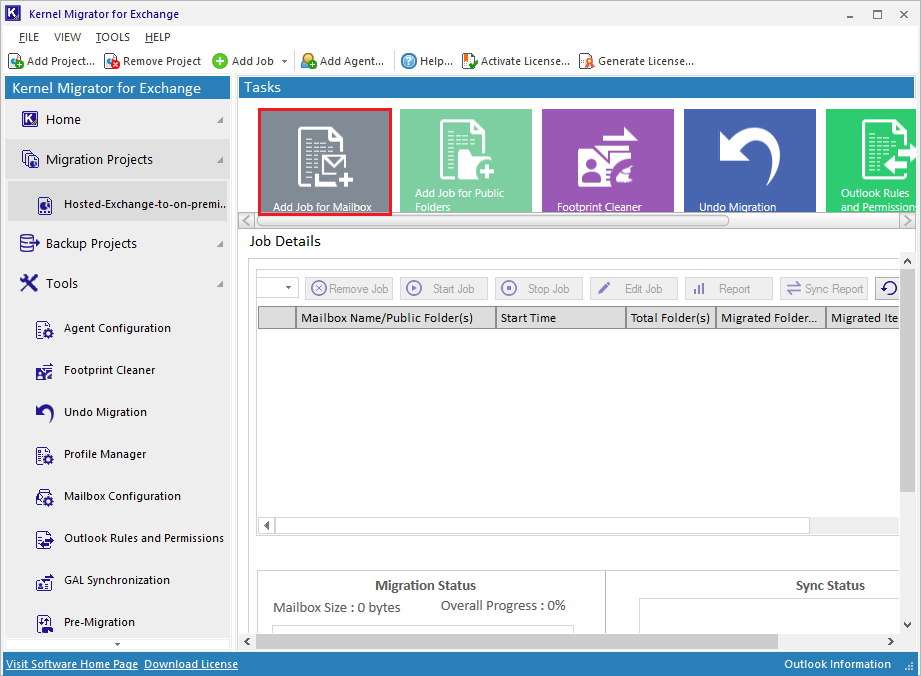Click the Help question mark icon
Image resolution: width=921 pixels, height=676 pixels.
pyautogui.click(x=409, y=61)
